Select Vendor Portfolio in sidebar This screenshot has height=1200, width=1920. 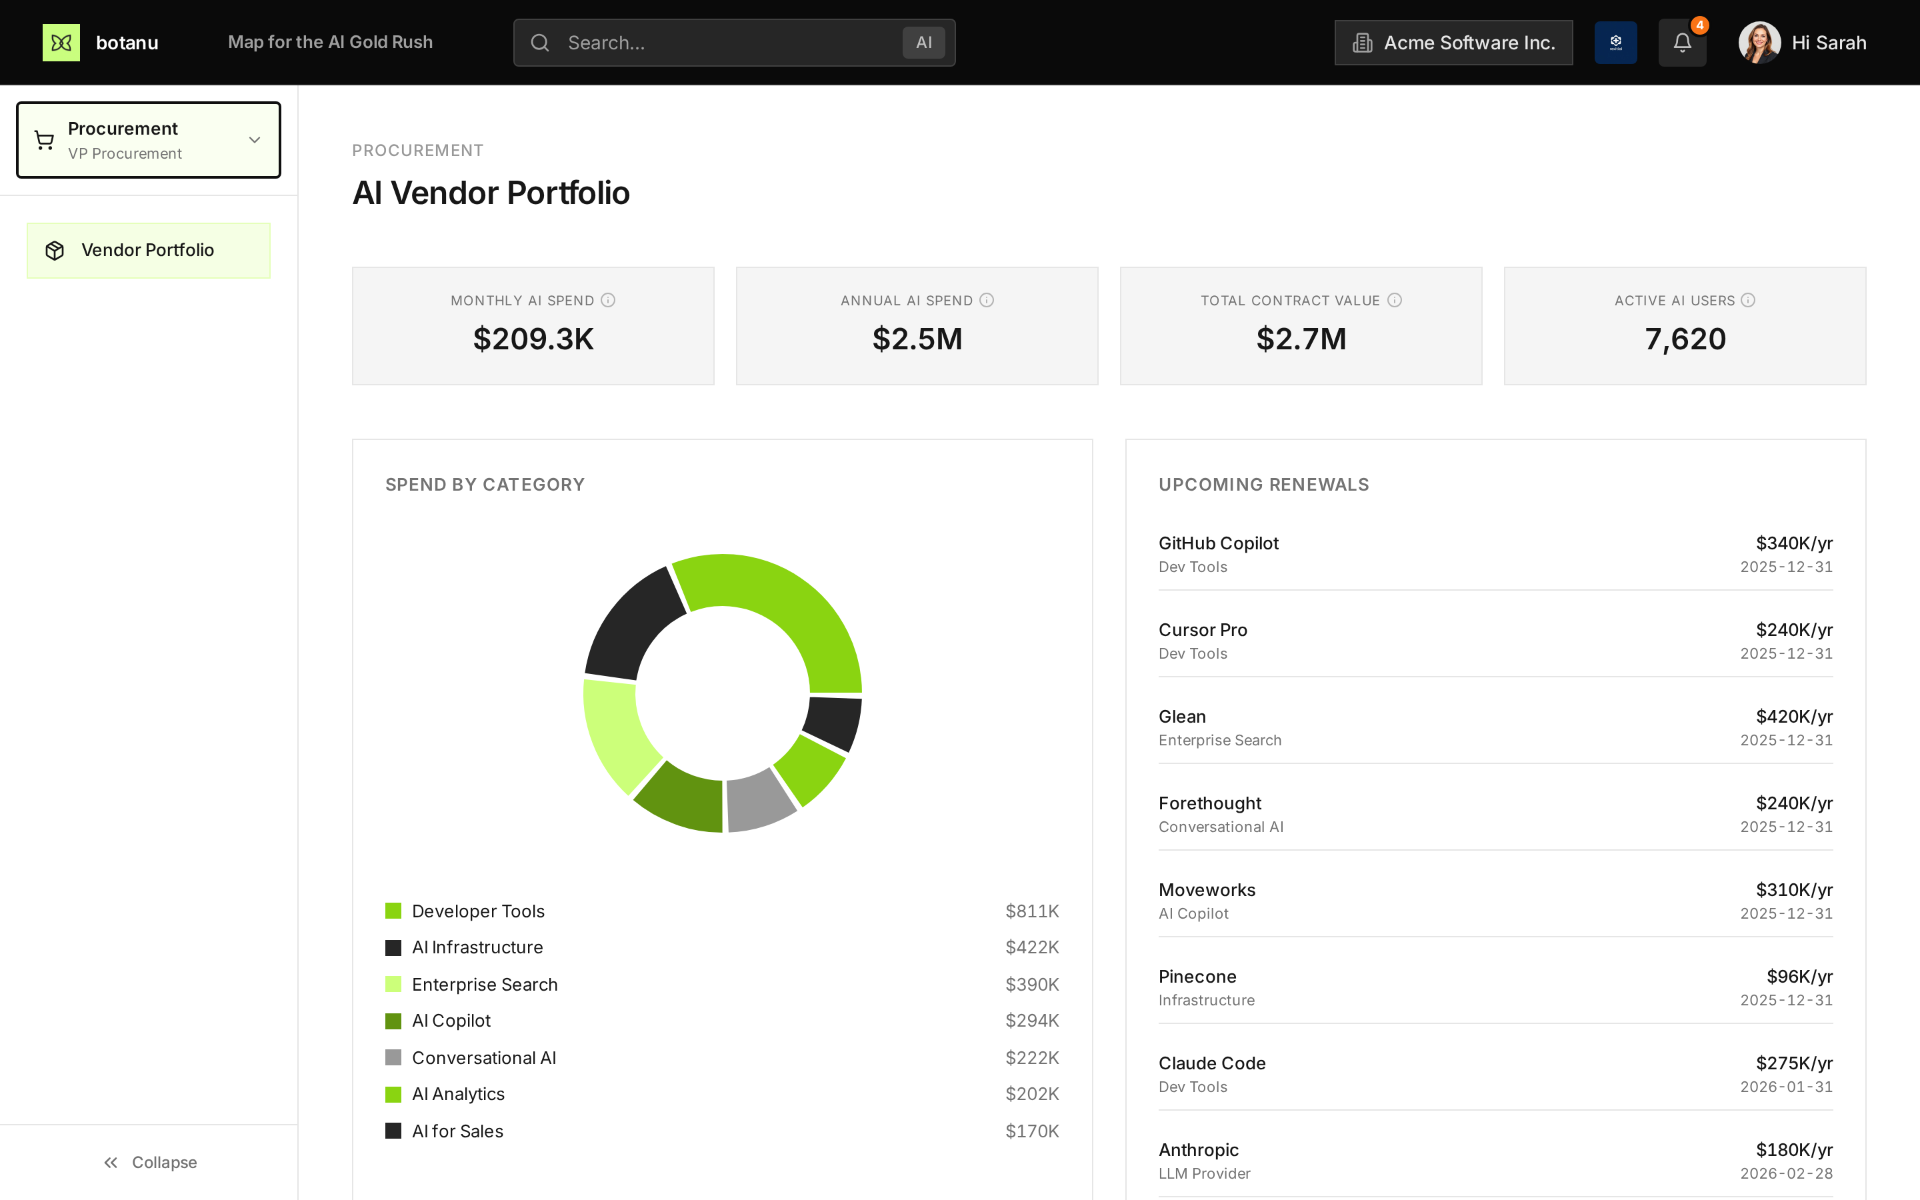coord(148,250)
